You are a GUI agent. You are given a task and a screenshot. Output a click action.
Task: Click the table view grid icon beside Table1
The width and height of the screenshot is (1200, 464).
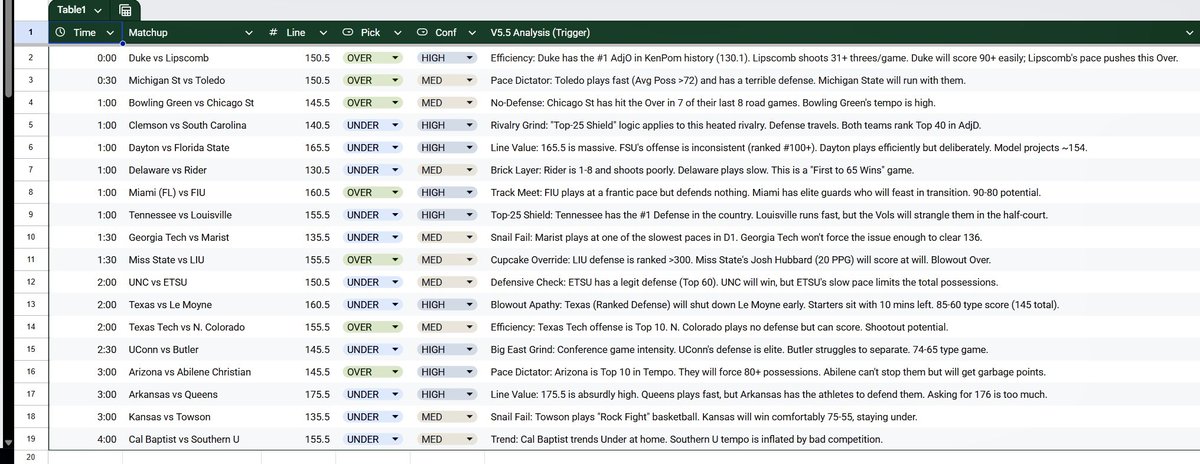(x=126, y=10)
